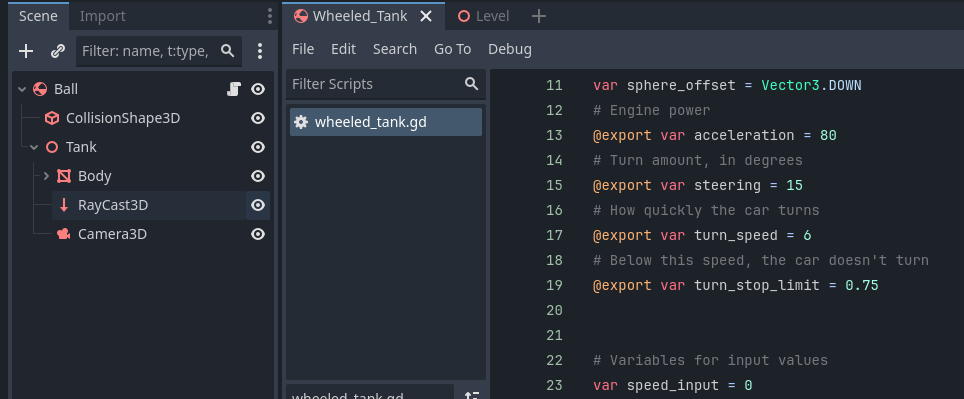Open the Debug menu
This screenshot has height=399, width=964.
point(510,49)
